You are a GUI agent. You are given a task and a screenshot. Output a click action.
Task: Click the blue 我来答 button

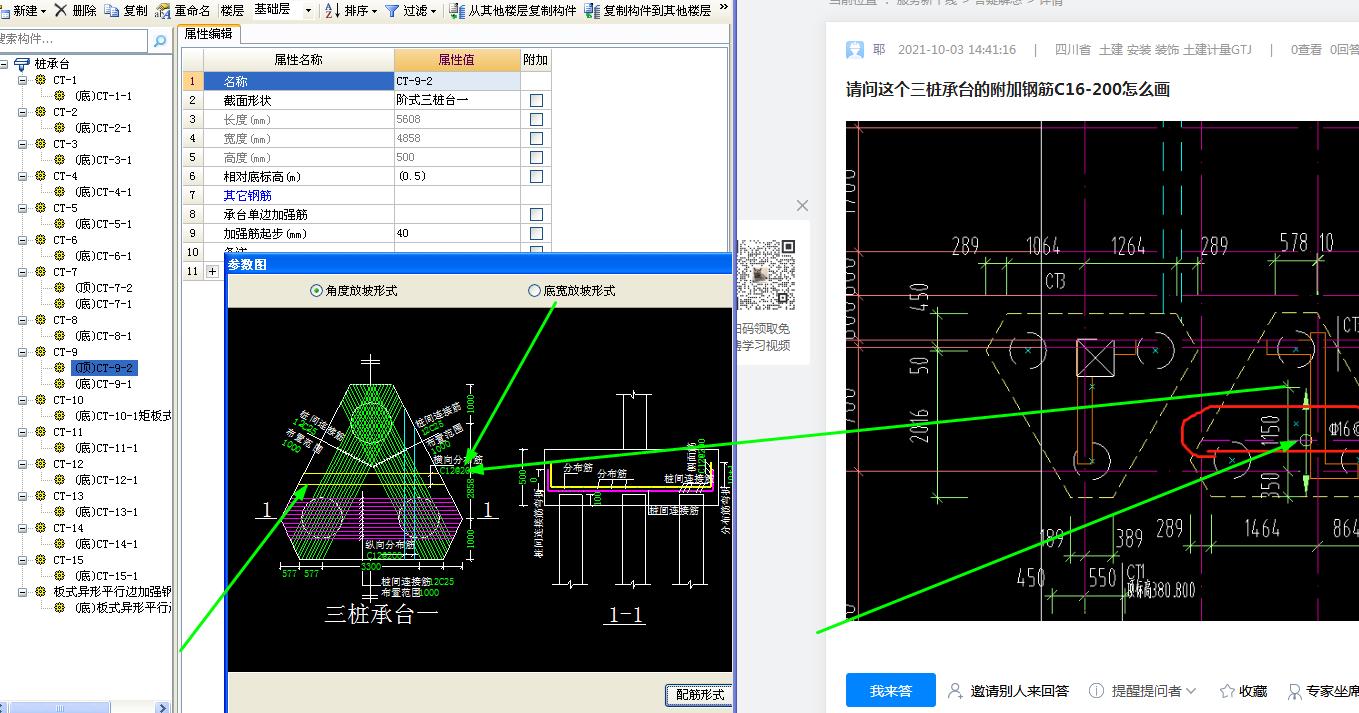coord(891,691)
